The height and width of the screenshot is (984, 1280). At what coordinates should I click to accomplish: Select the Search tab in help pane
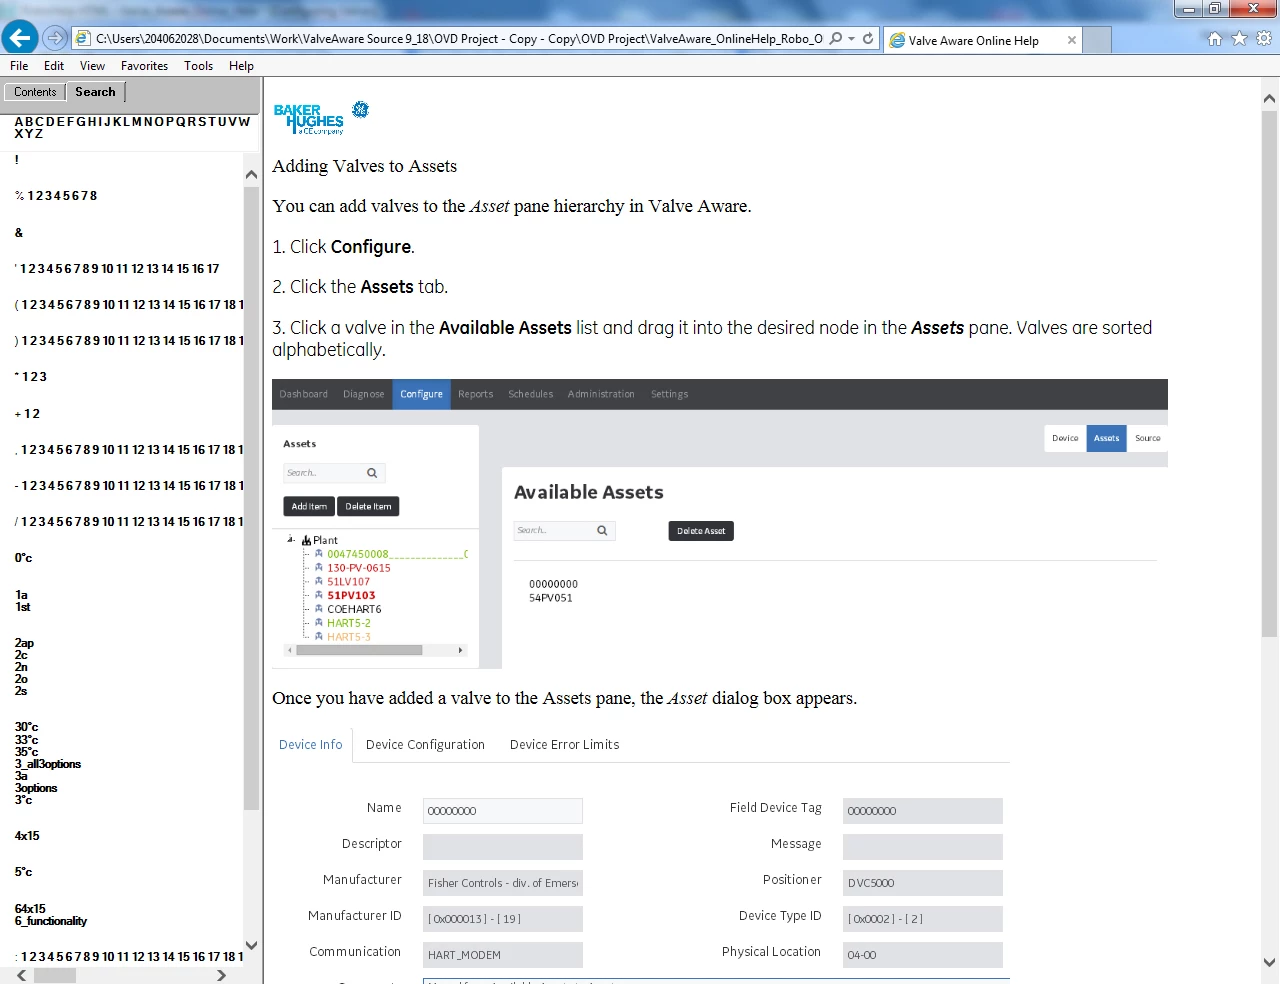[x=95, y=92]
